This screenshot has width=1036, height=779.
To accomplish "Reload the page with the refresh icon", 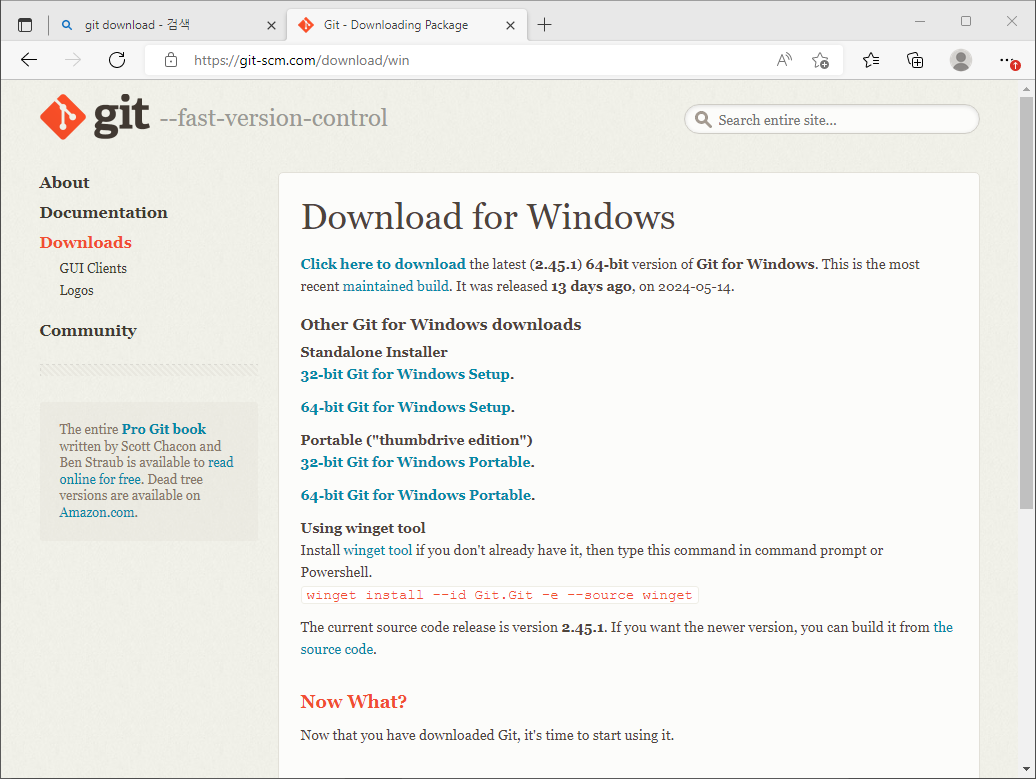I will coord(117,60).
